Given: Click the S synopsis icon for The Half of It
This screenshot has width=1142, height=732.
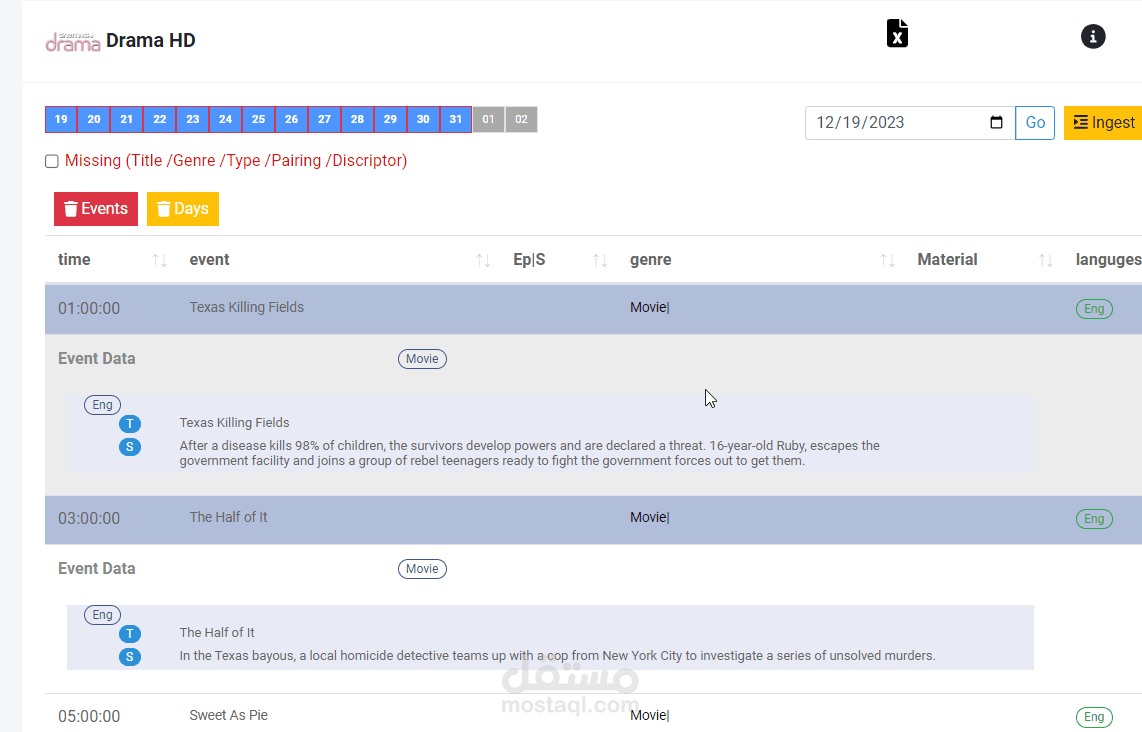Looking at the screenshot, I should click(x=130, y=657).
